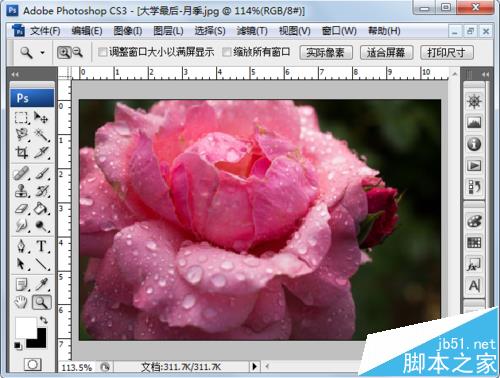Swap foreground and background colors

point(44,320)
